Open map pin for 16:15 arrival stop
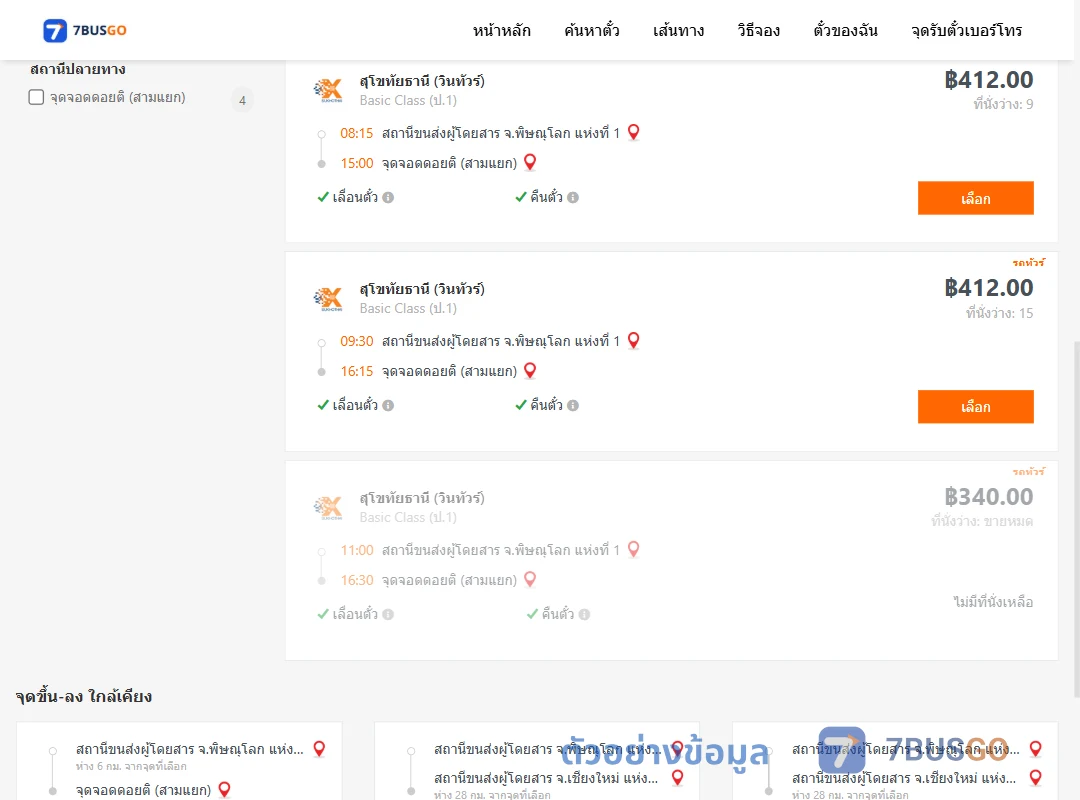The width and height of the screenshot is (1080, 800). click(x=530, y=371)
